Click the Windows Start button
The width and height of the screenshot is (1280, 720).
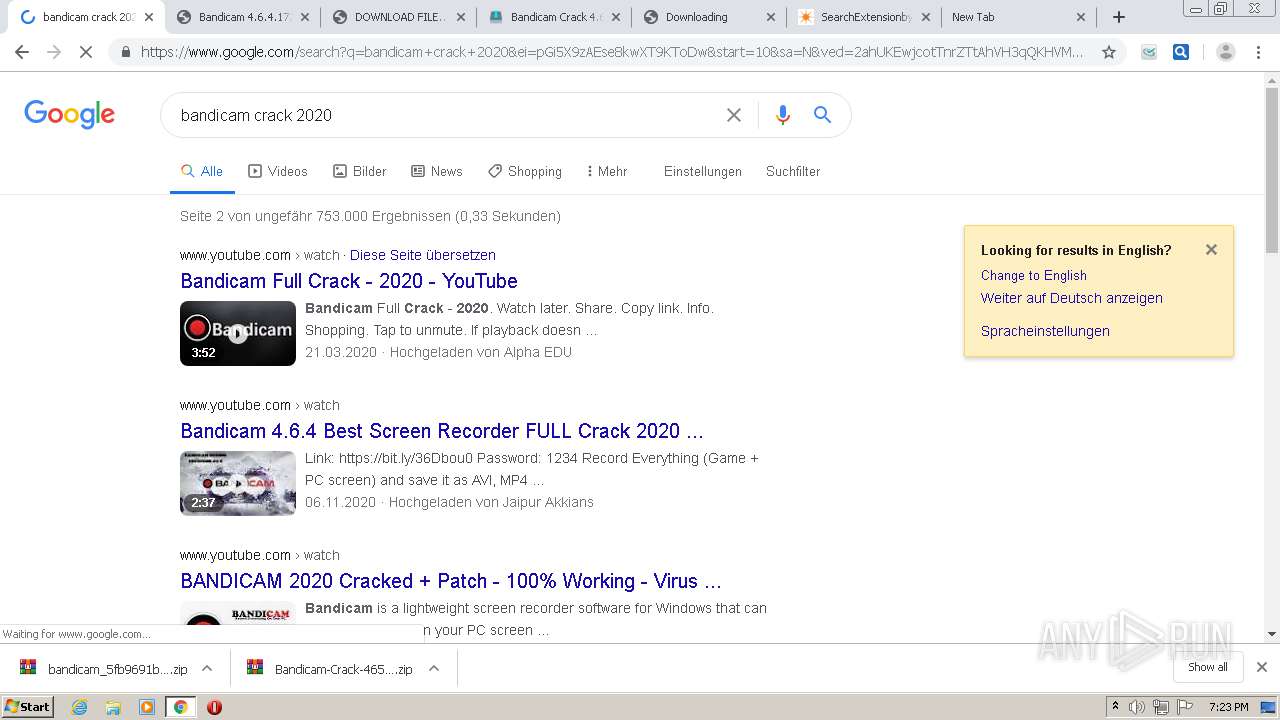click(28, 707)
